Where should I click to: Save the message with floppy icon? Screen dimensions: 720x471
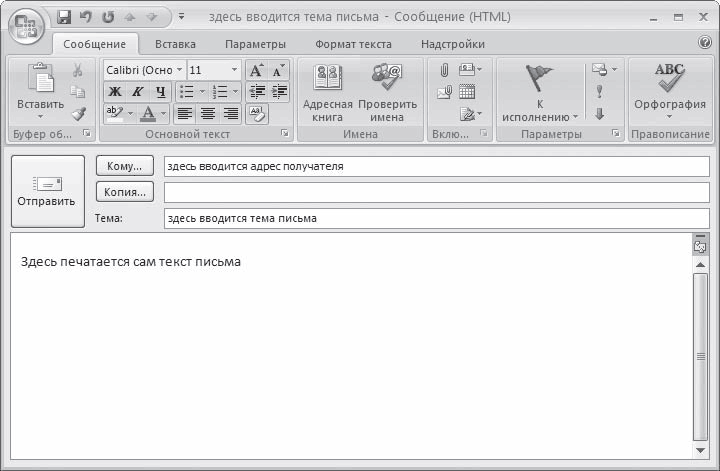64,17
